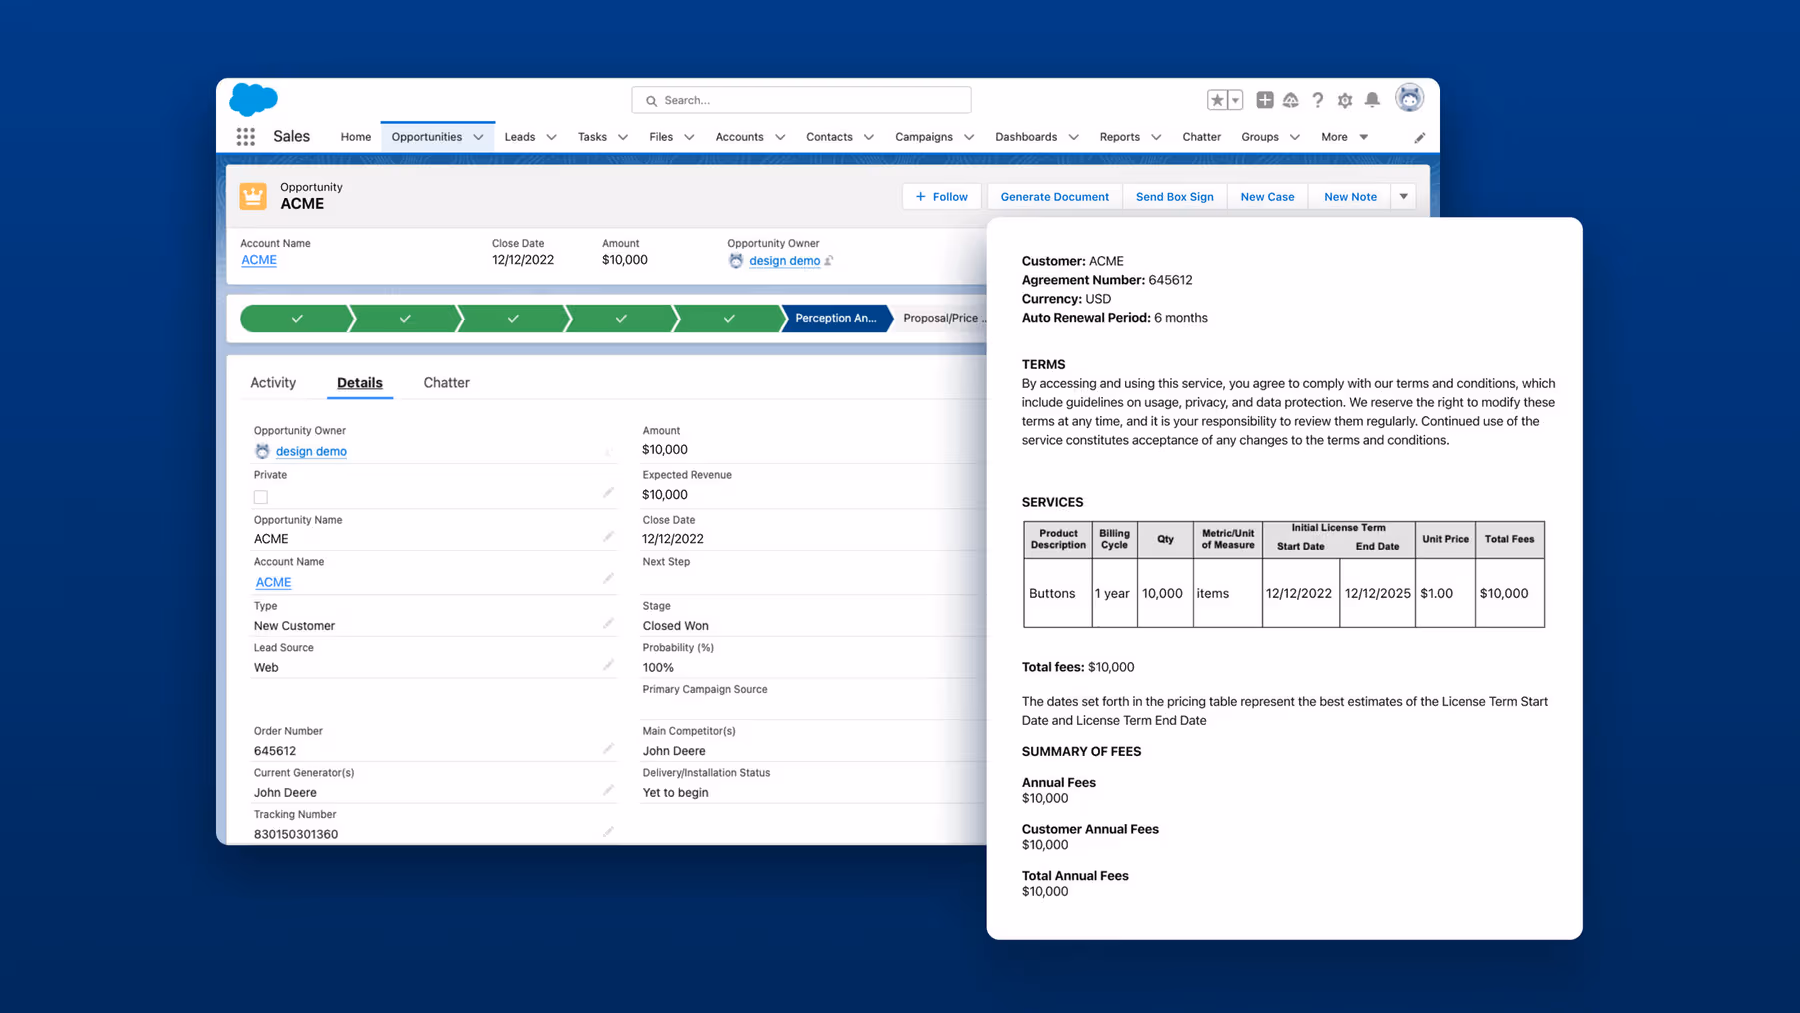Select the Perception Analysis stage in path
This screenshot has width=1800, height=1013.
835,318
